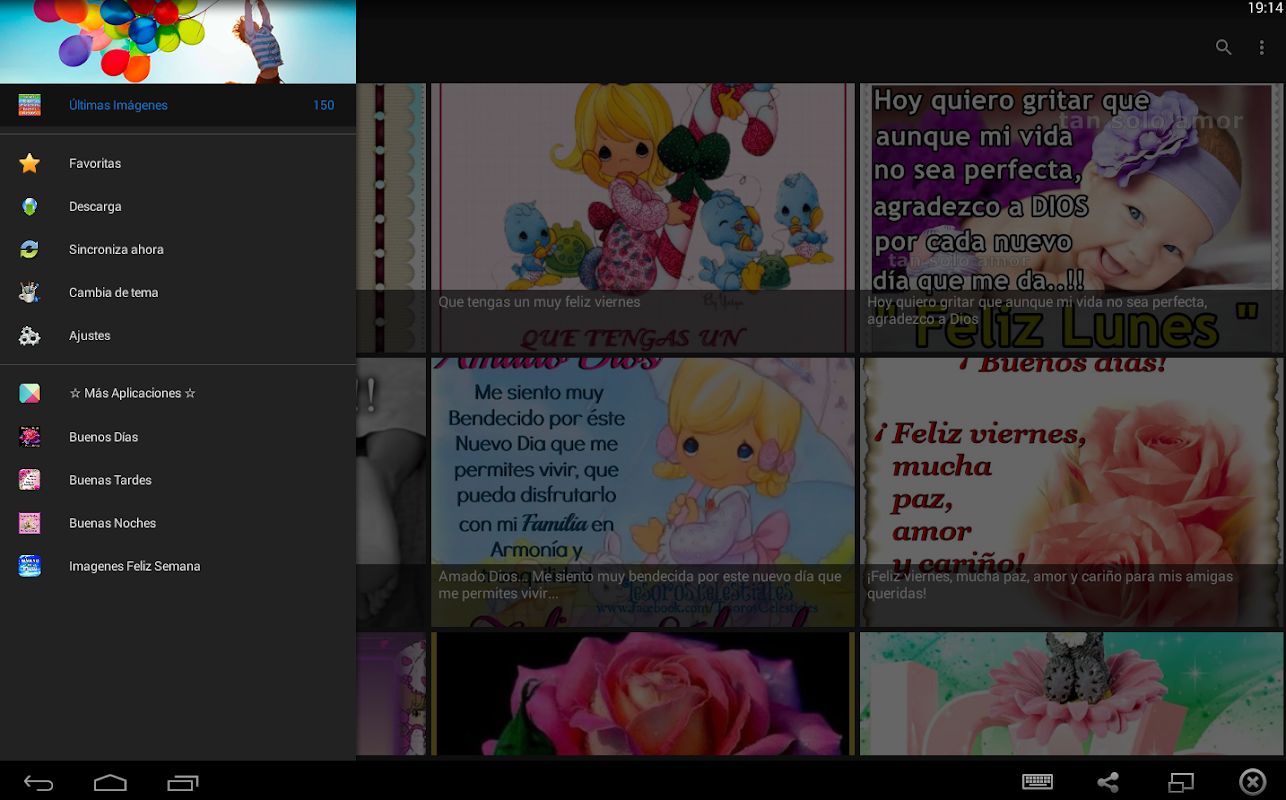Click the Favoritas star icon
Screen dimensions: 1286x800
[x=30, y=163]
